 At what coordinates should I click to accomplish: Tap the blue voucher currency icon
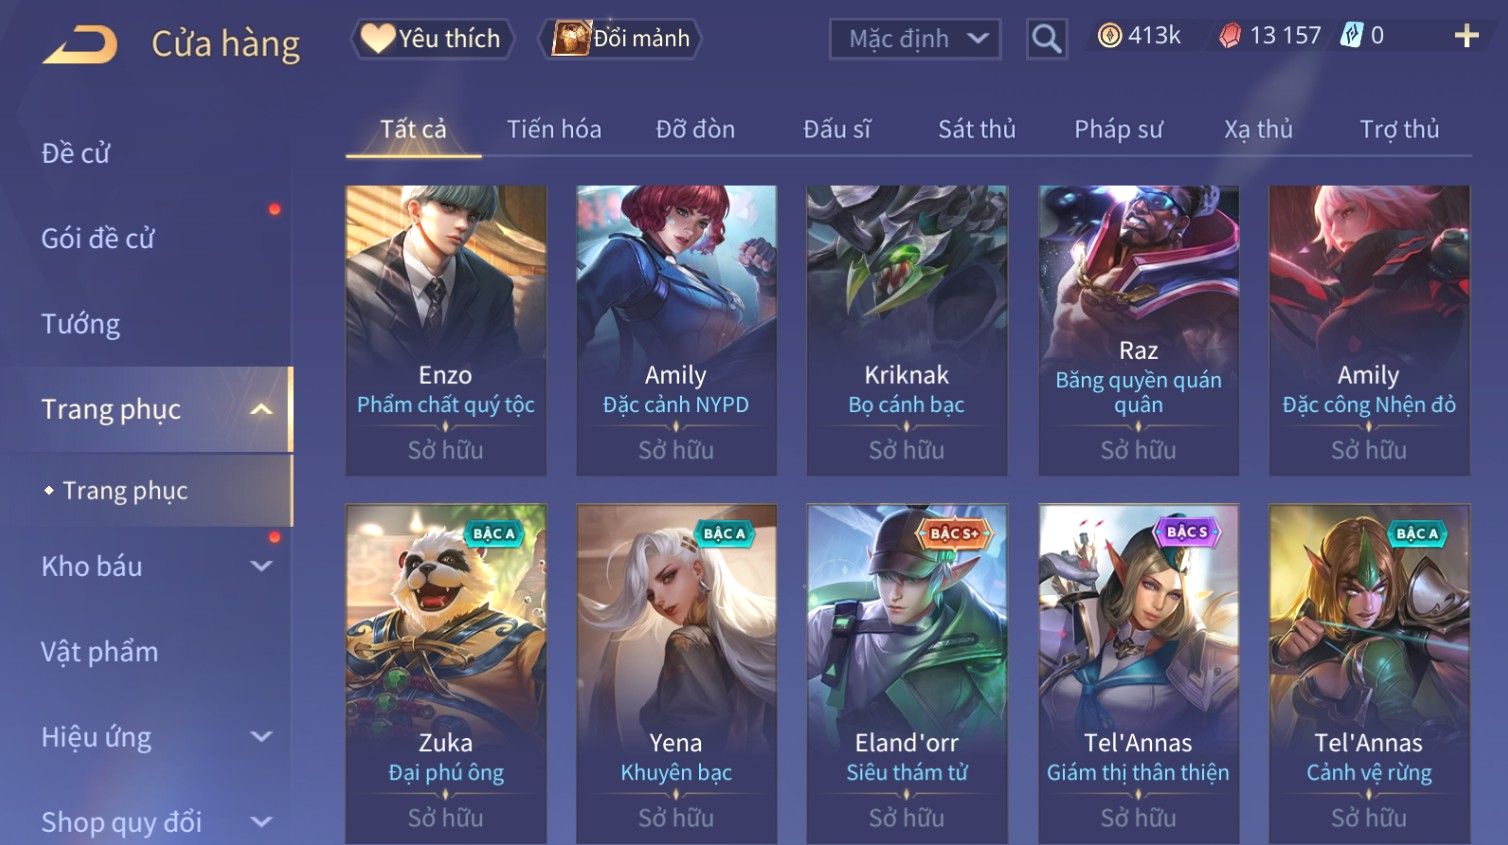[x=1351, y=36]
